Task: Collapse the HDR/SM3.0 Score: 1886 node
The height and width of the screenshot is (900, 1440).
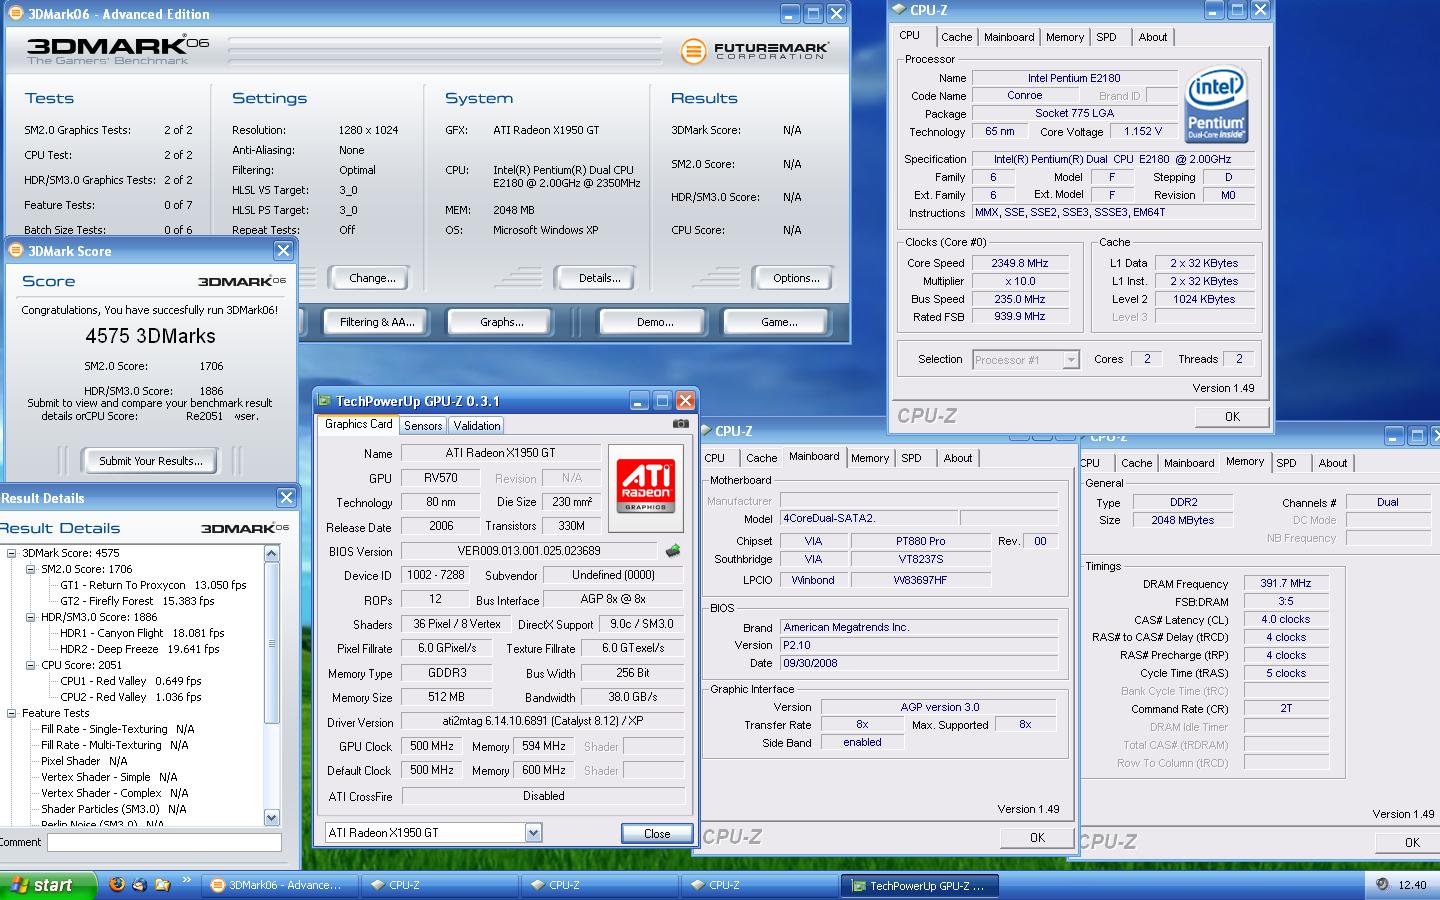Action: 30,617
